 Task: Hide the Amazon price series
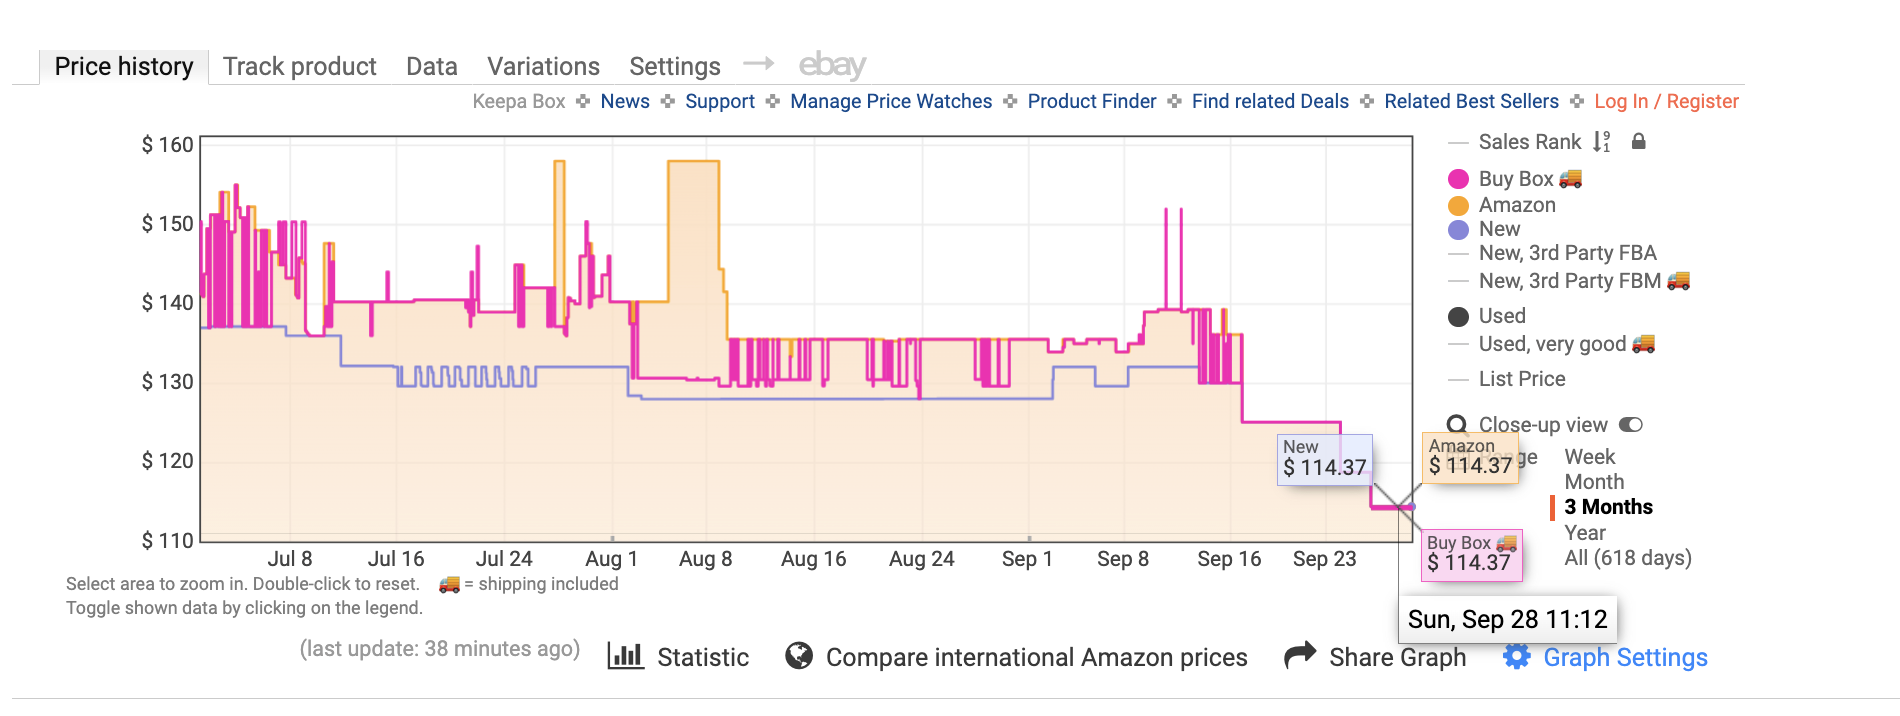(x=1459, y=205)
